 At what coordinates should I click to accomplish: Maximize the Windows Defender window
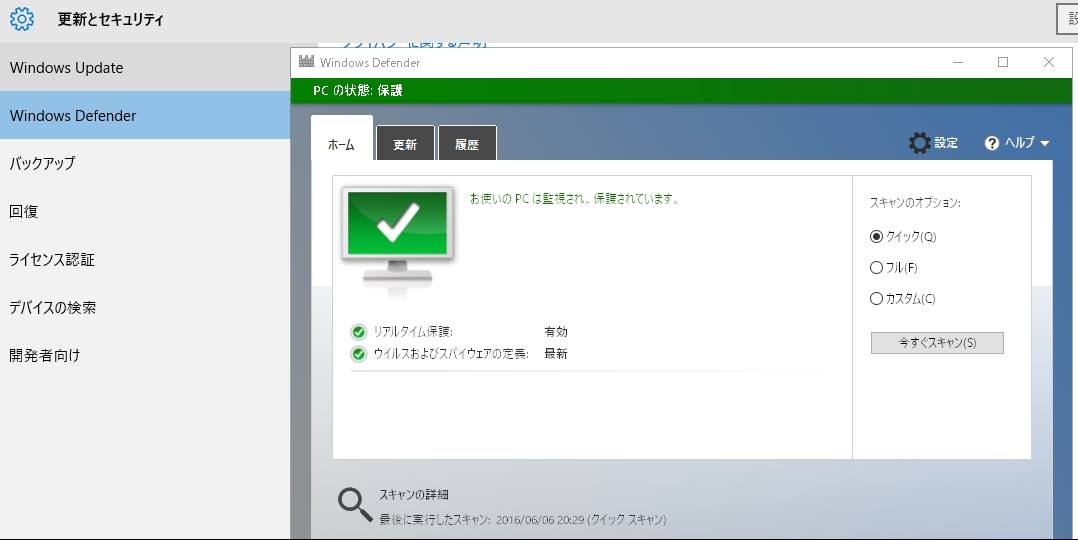[1003, 62]
